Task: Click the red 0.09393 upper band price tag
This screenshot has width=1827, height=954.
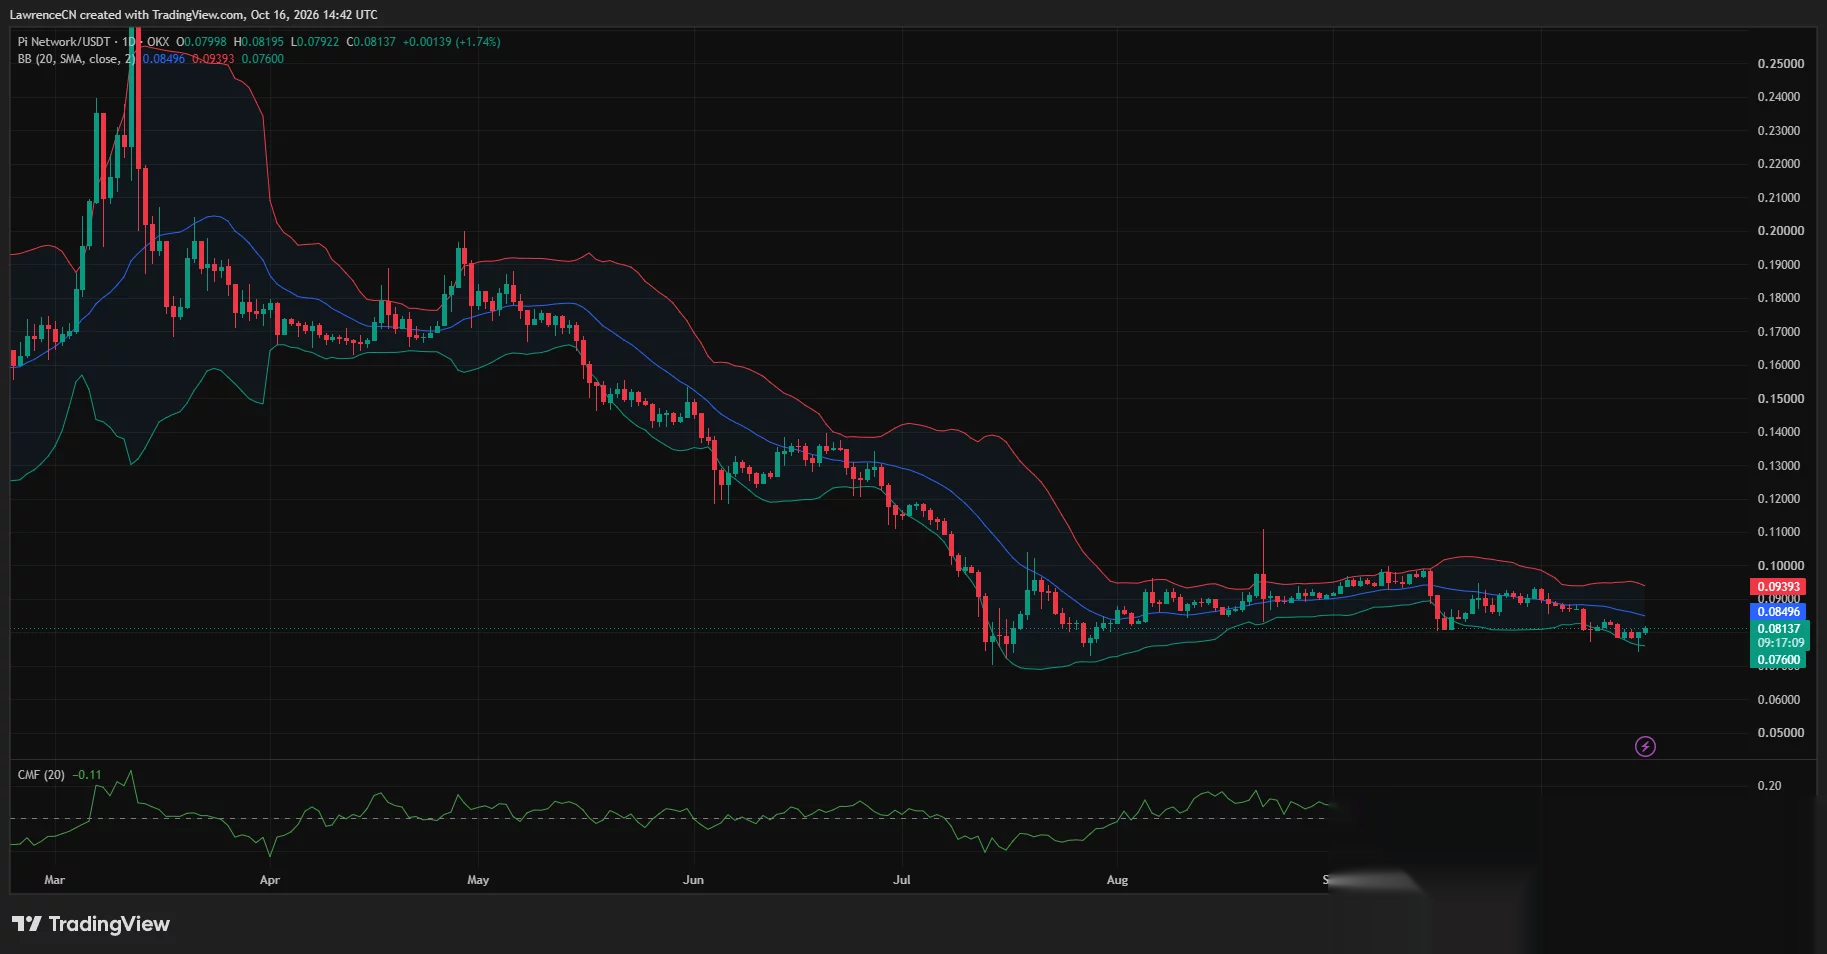Action: click(1778, 587)
